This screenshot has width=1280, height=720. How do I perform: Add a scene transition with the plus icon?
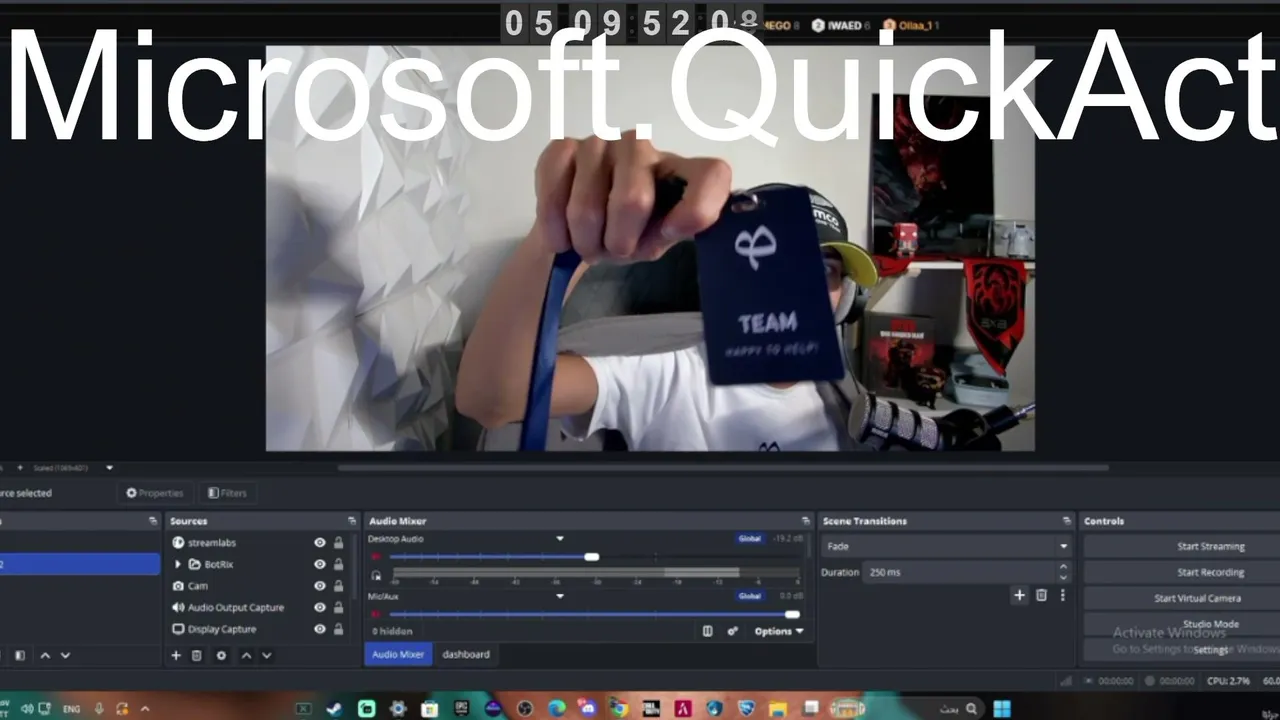click(x=1019, y=595)
